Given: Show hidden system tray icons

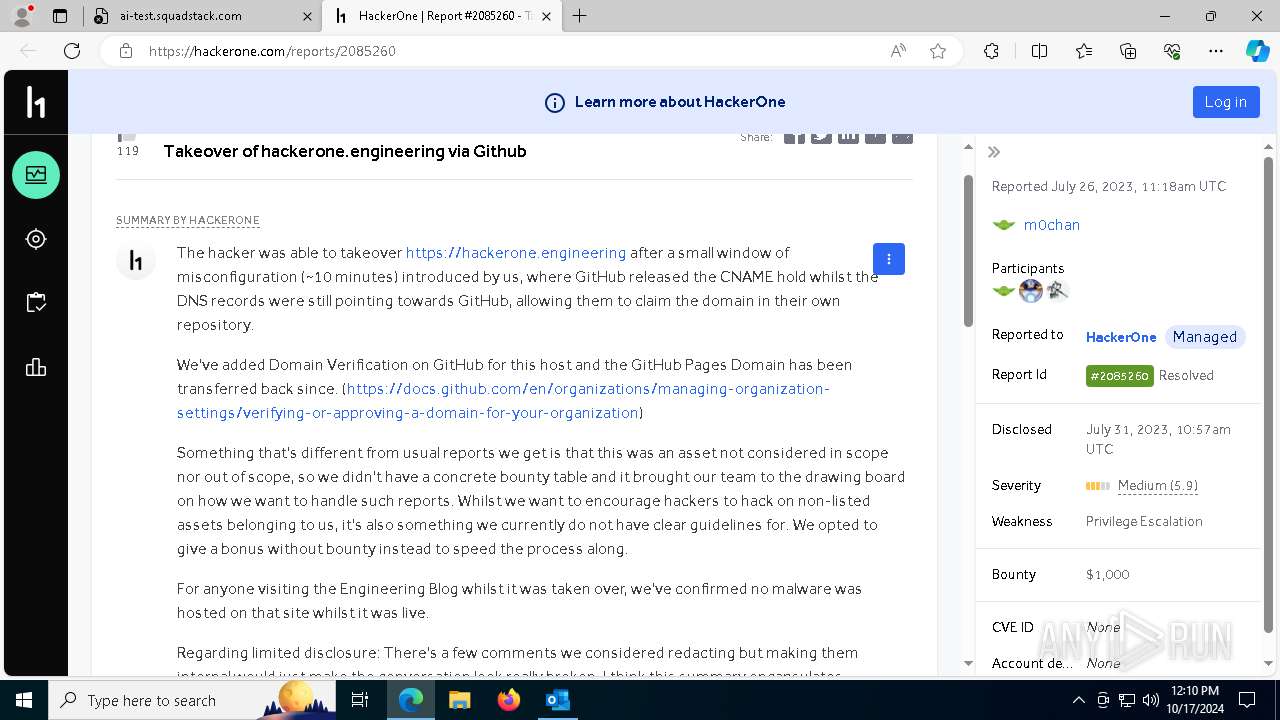Looking at the screenshot, I should click(x=1078, y=700).
